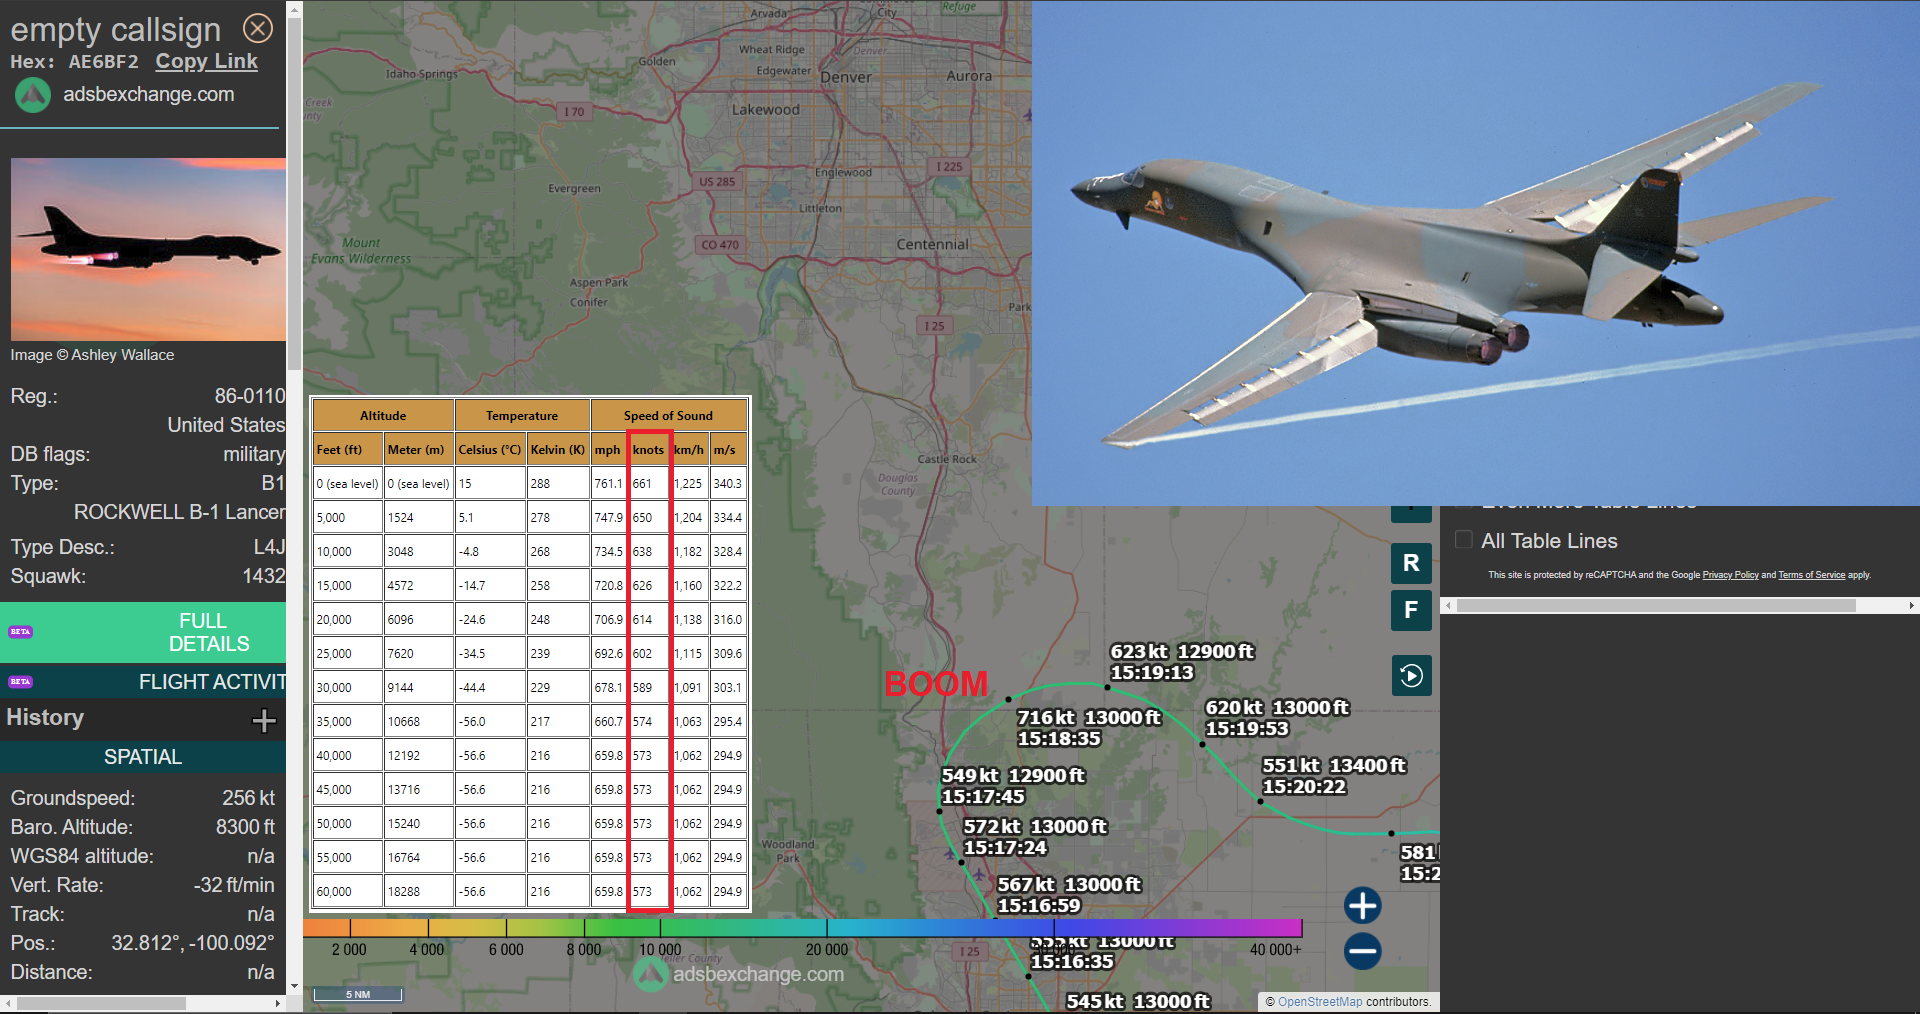
Task: Zoom in with the plus map button
Action: [x=1362, y=906]
